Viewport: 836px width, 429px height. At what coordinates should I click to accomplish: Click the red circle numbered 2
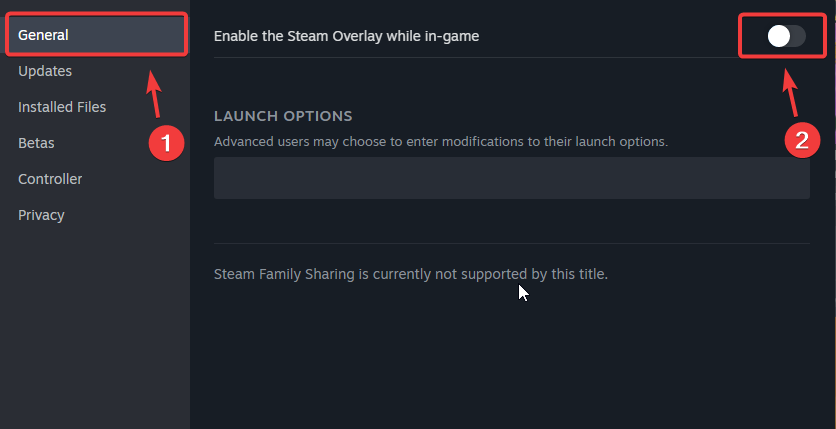click(x=802, y=139)
